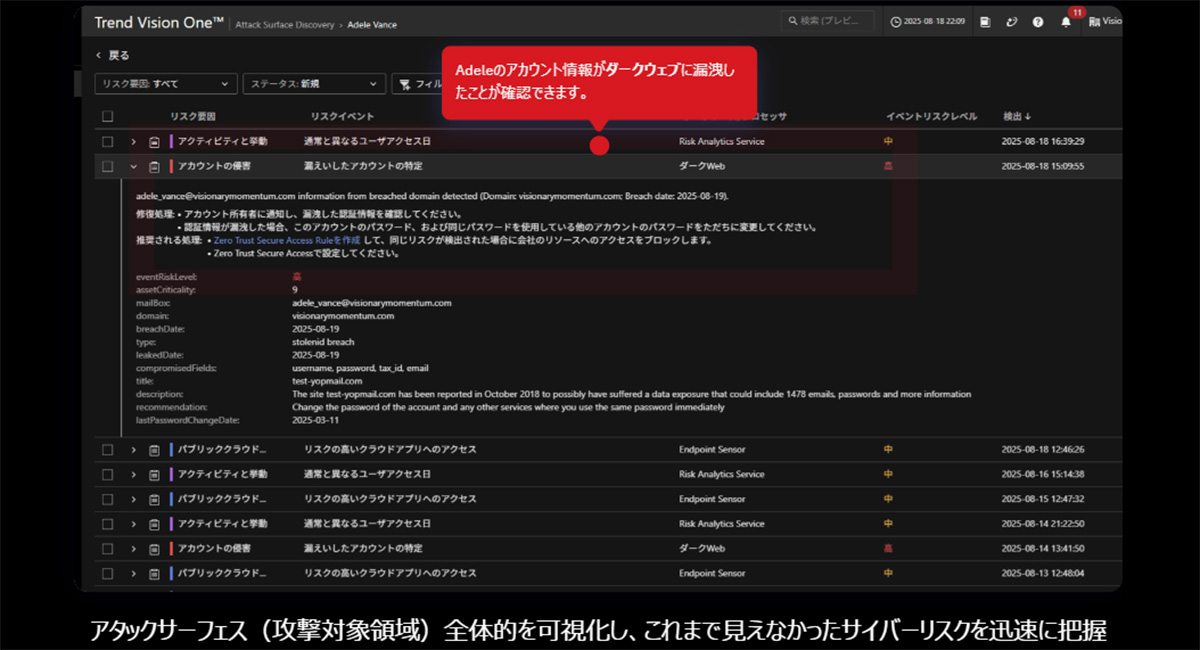Click the clipboard icon in the 08-15 12:47:32 row
The width and height of the screenshot is (1200, 650).
point(155,499)
